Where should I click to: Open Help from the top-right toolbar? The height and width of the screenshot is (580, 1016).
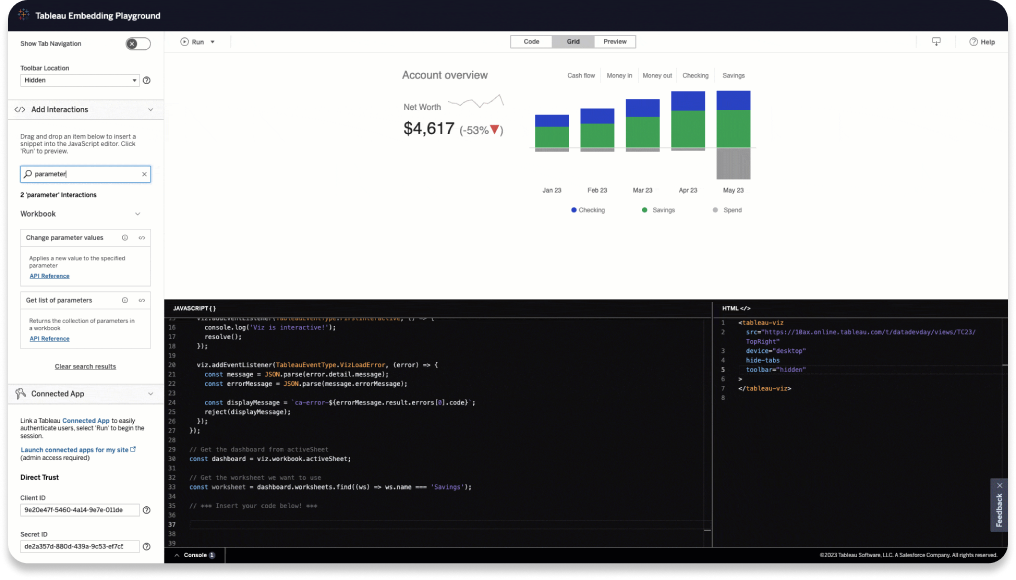tap(981, 42)
